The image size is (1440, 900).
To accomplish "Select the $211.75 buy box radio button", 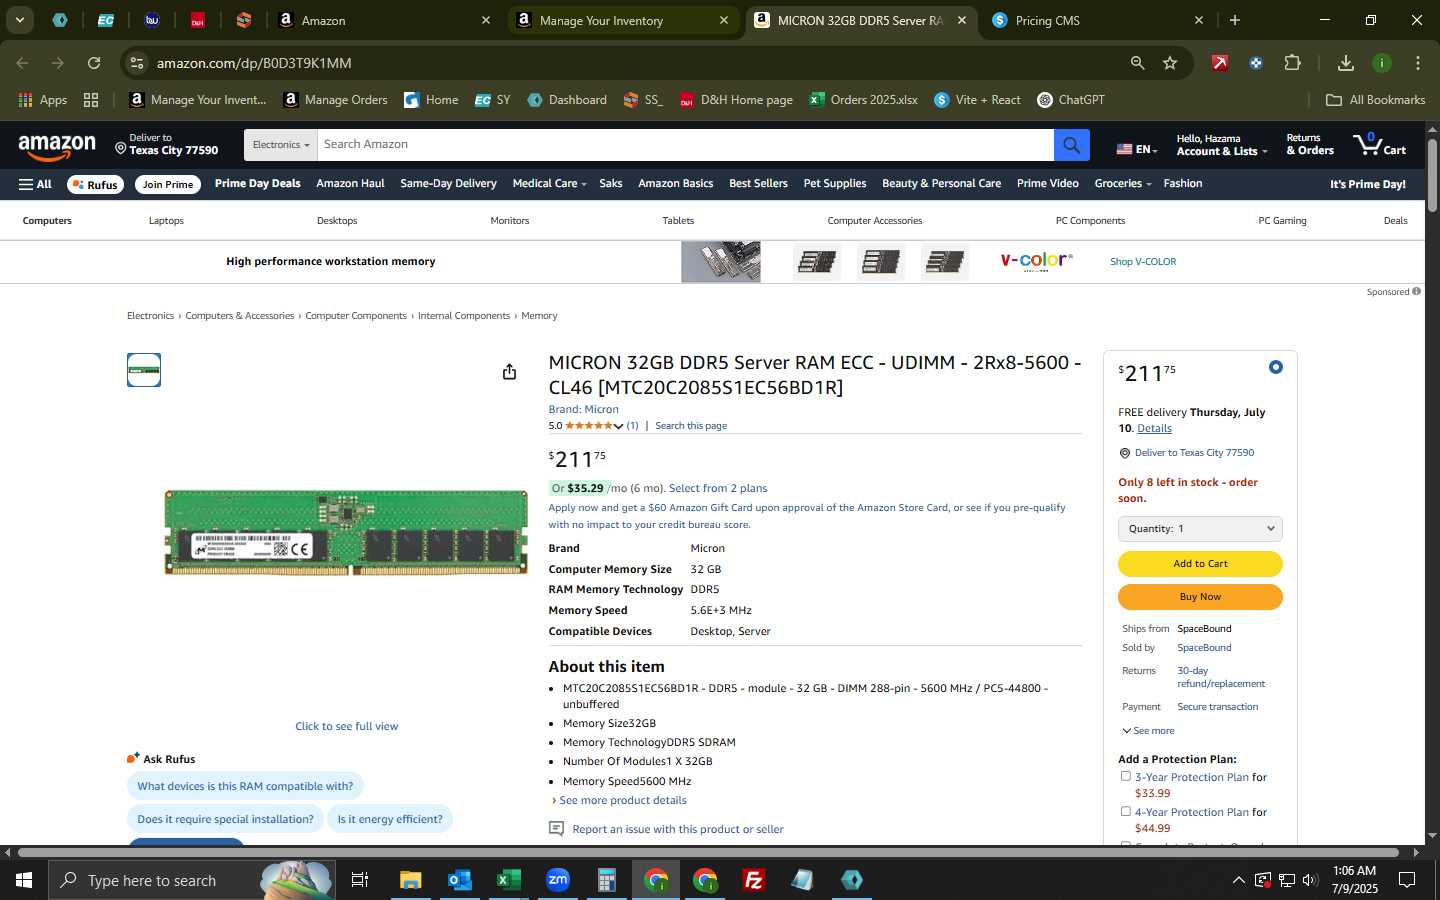I will (1275, 367).
